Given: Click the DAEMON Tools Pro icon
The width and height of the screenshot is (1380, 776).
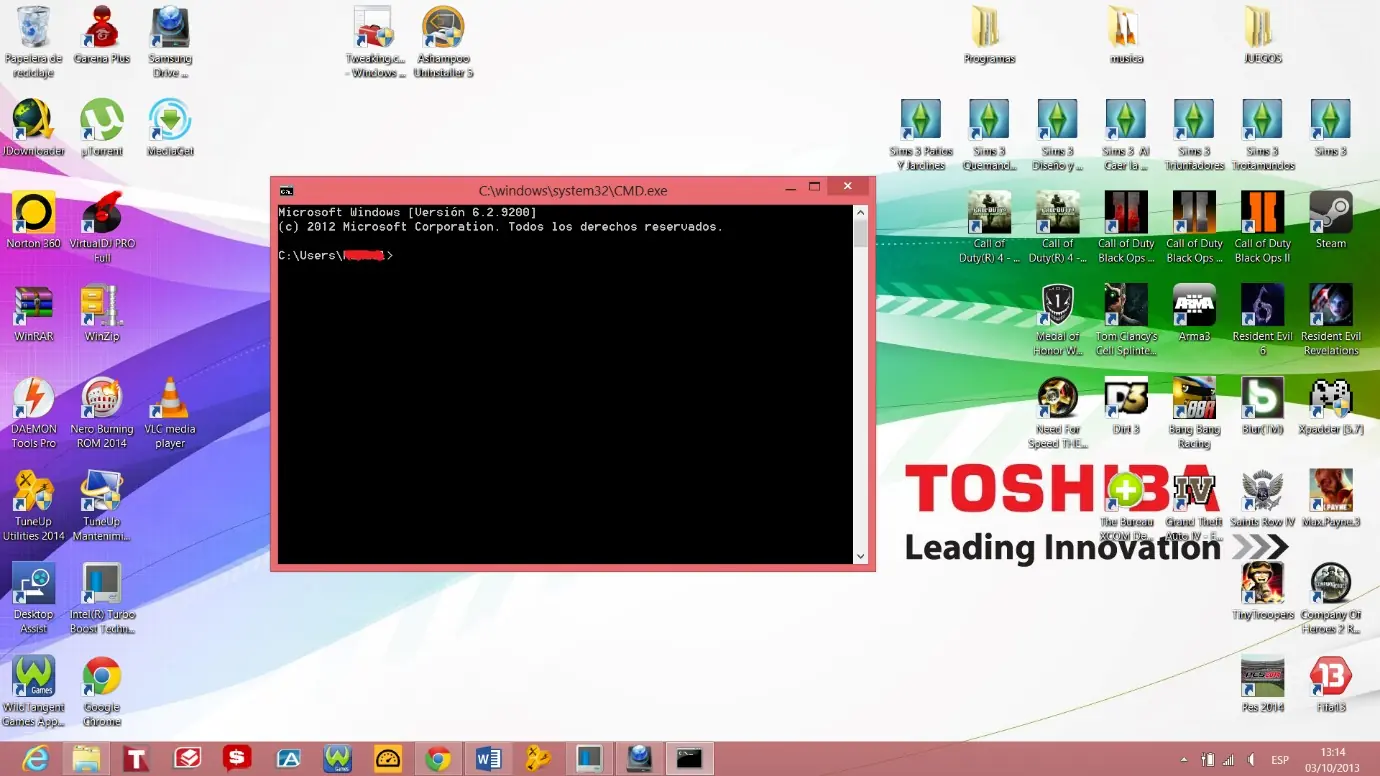Looking at the screenshot, I should 34,413.
